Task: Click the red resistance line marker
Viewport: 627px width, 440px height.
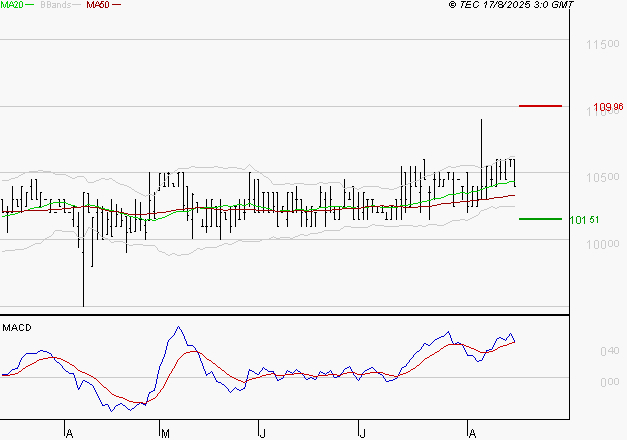Action: 540,105
